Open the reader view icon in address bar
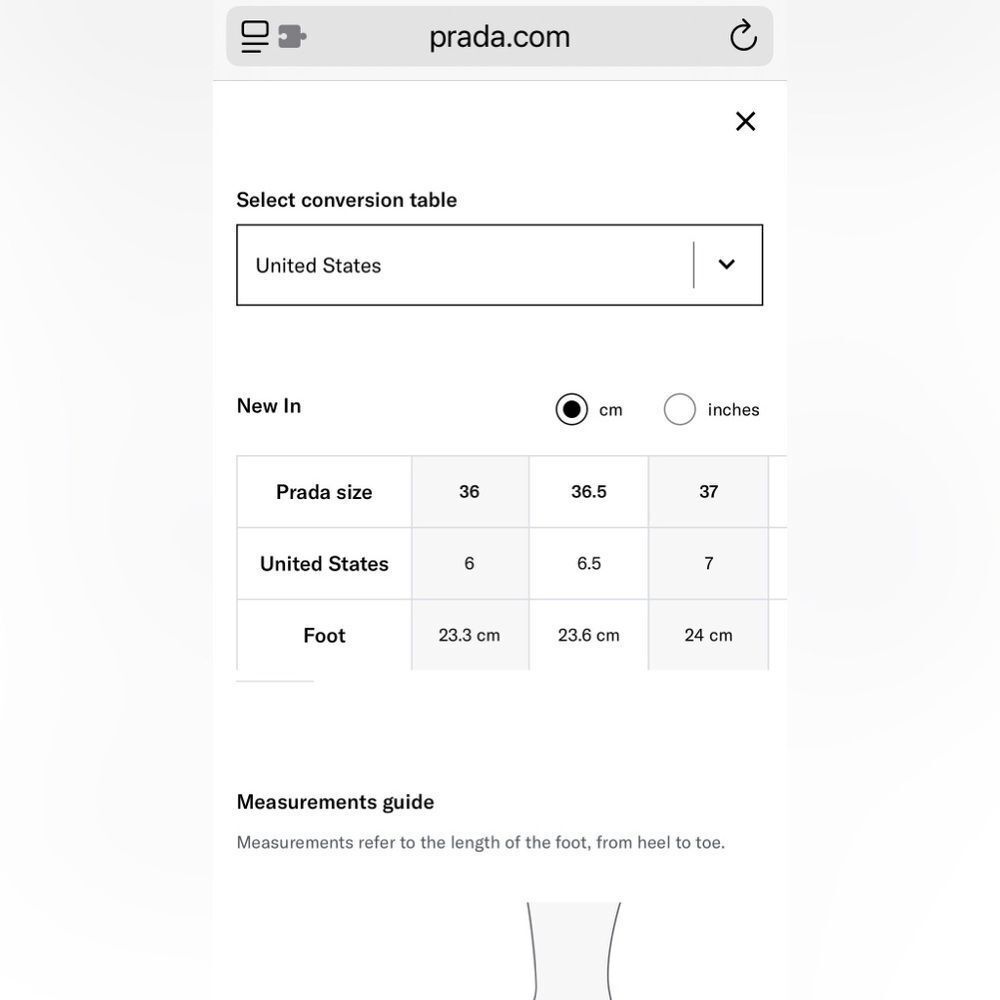 point(255,36)
